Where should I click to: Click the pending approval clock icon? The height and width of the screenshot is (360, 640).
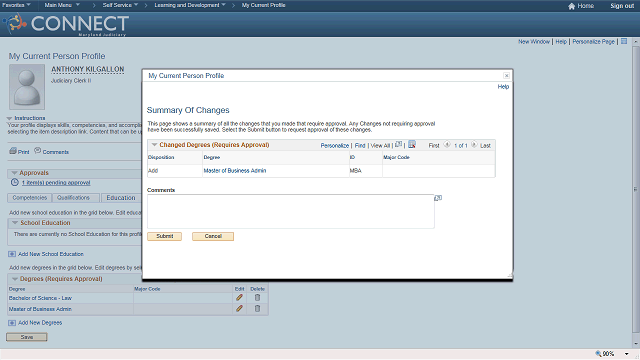[15, 182]
